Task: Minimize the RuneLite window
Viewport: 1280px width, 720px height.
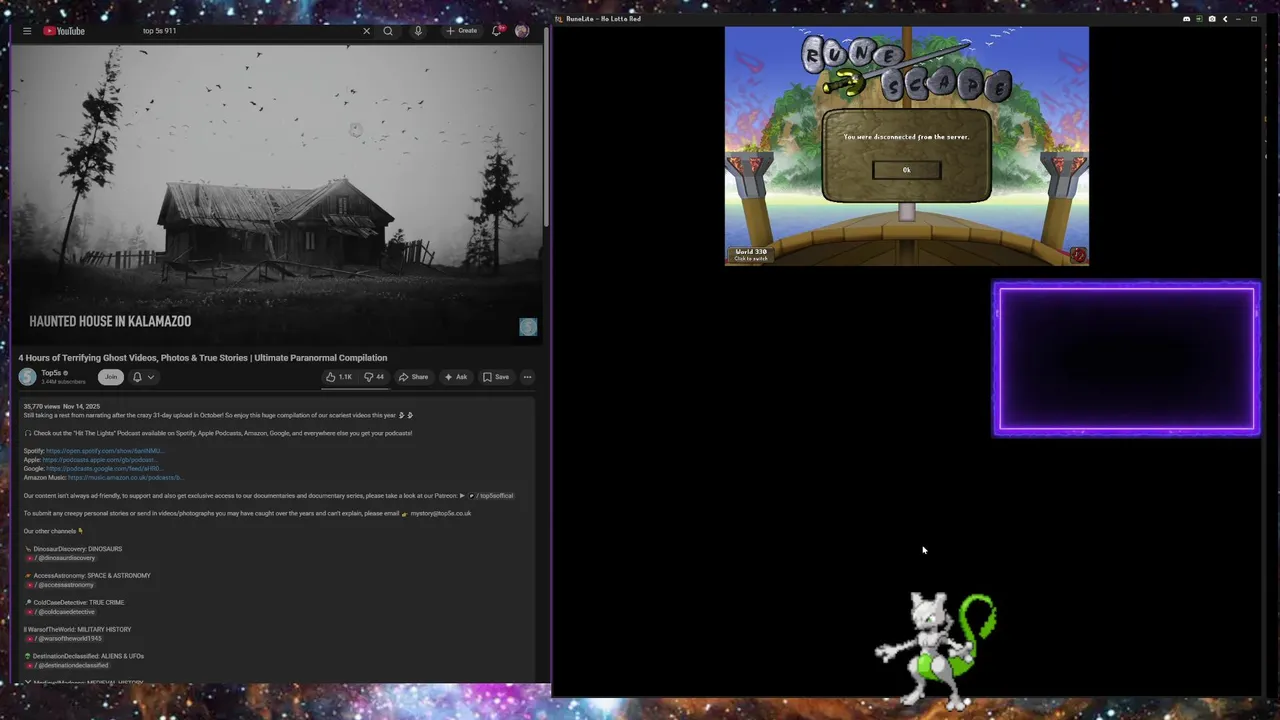Action: pyautogui.click(x=1239, y=19)
